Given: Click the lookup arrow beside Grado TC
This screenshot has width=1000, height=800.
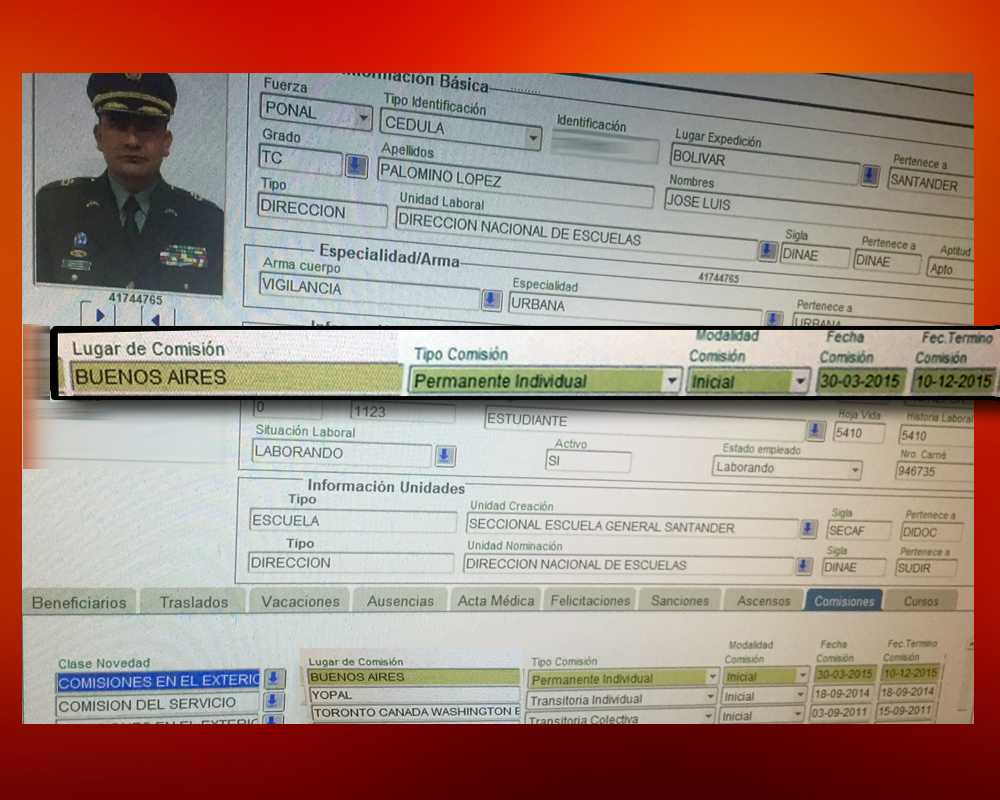Looking at the screenshot, I should pyautogui.click(x=356, y=165).
